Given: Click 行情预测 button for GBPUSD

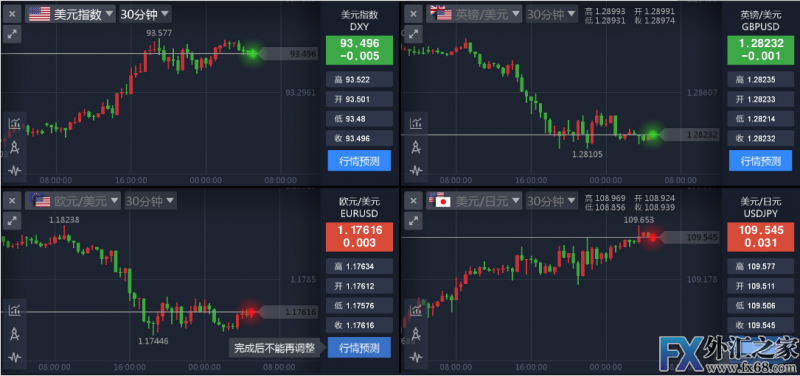Looking at the screenshot, I should tap(760, 161).
